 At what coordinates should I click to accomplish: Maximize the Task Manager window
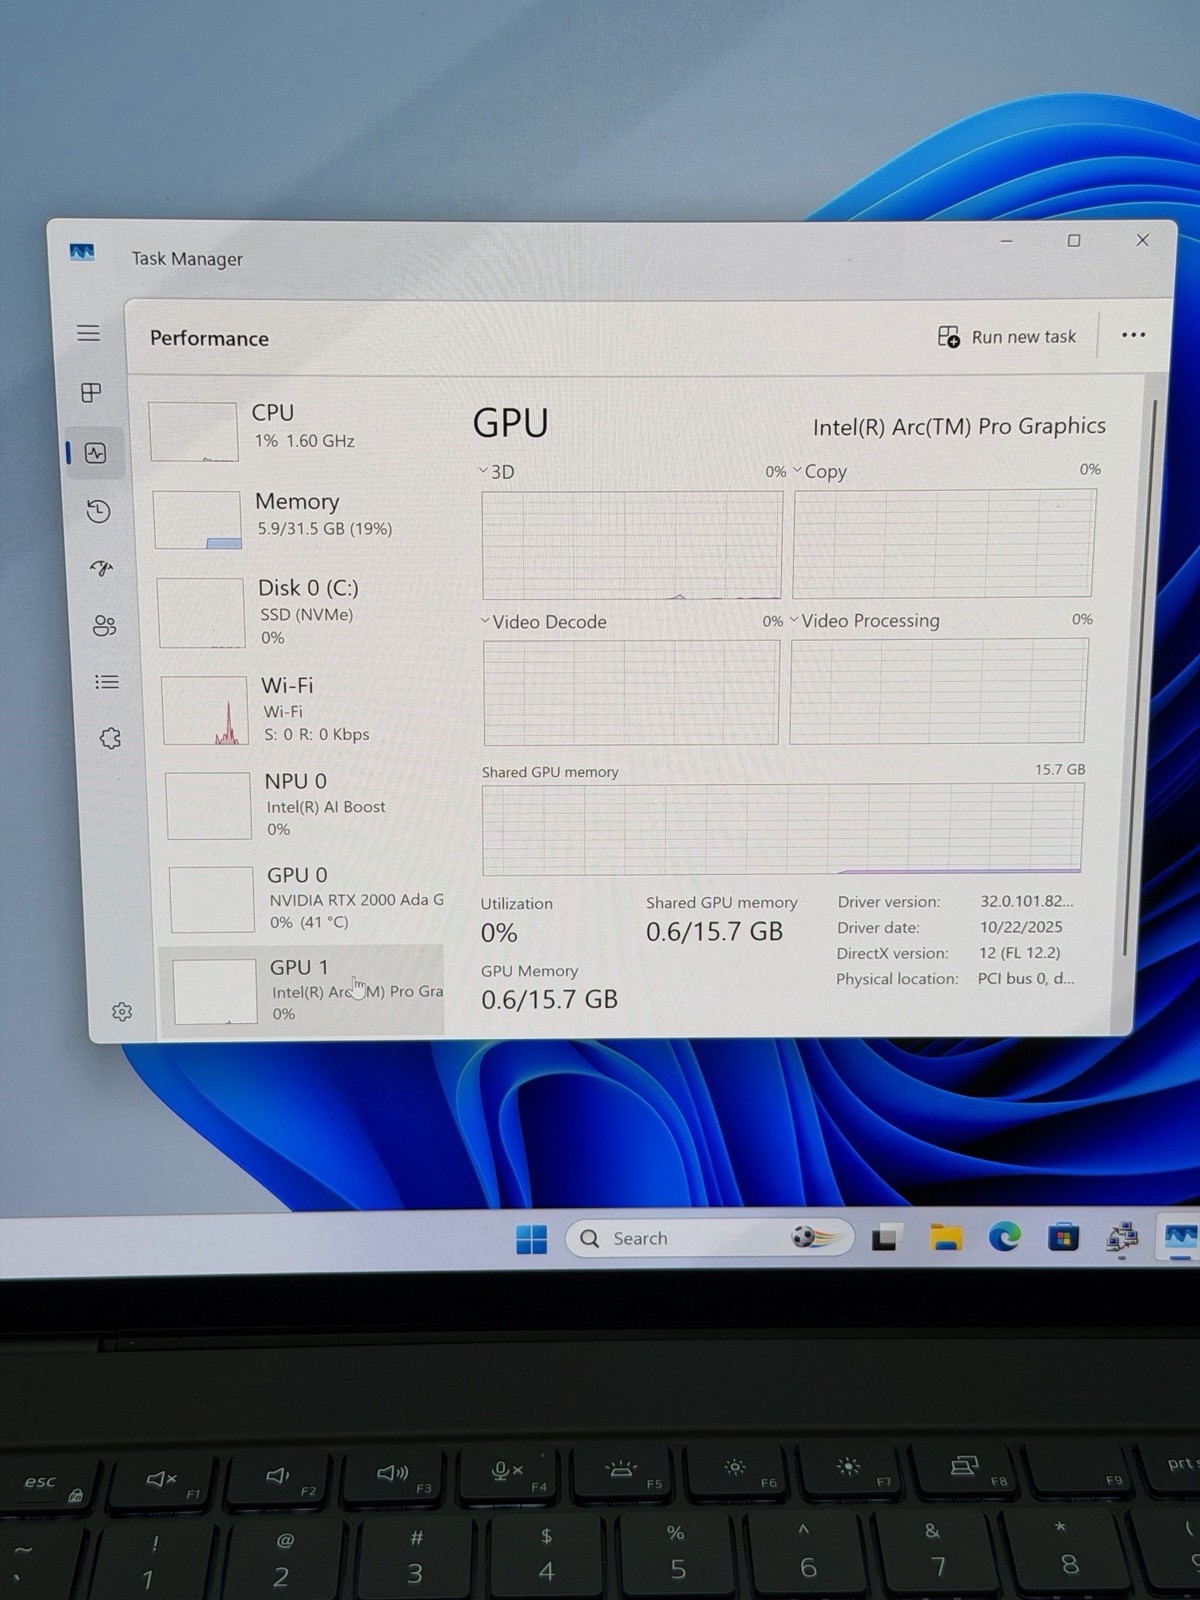[1074, 240]
